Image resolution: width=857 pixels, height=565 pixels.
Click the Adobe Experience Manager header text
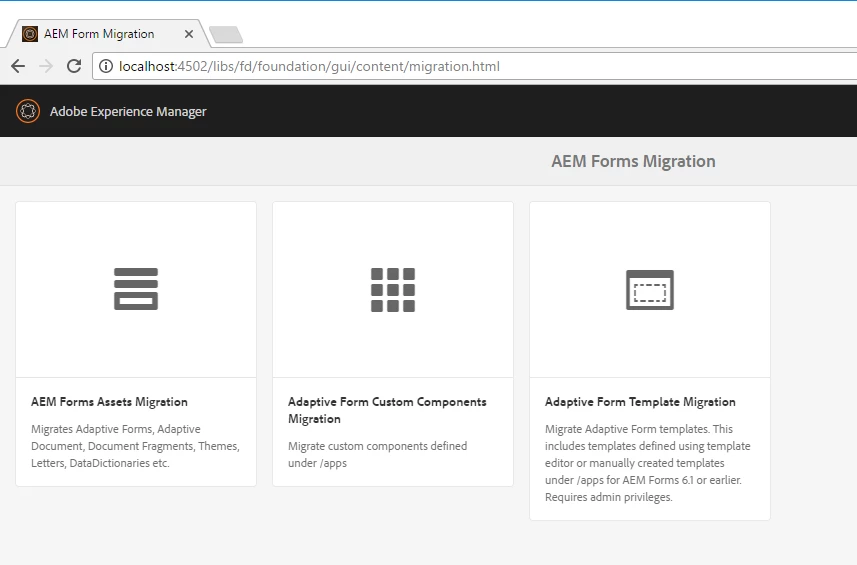[x=128, y=111]
